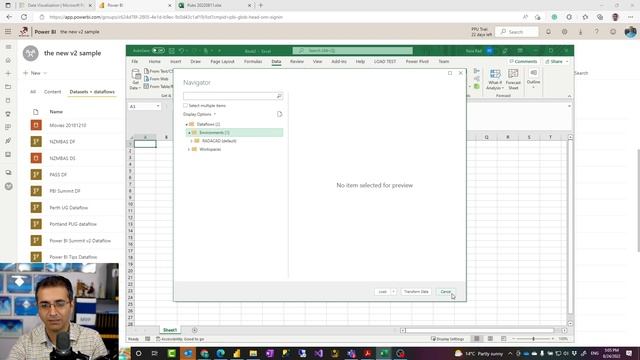Check Select multiple items box

(x=185, y=105)
